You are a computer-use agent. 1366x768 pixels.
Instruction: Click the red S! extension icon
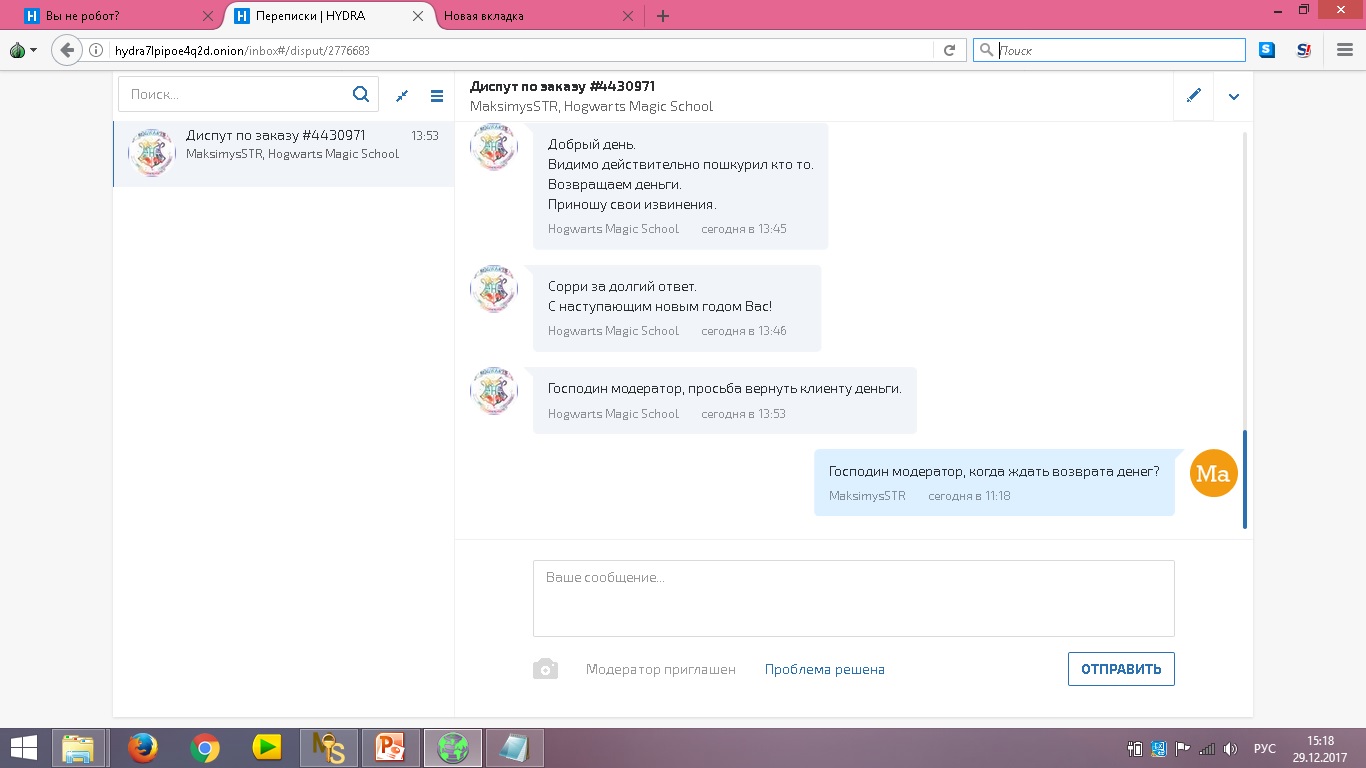(x=1303, y=50)
